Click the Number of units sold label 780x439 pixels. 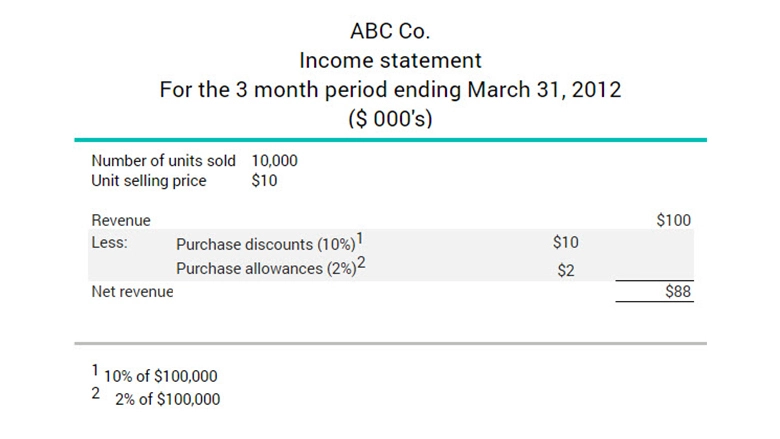pyautogui.click(x=163, y=161)
